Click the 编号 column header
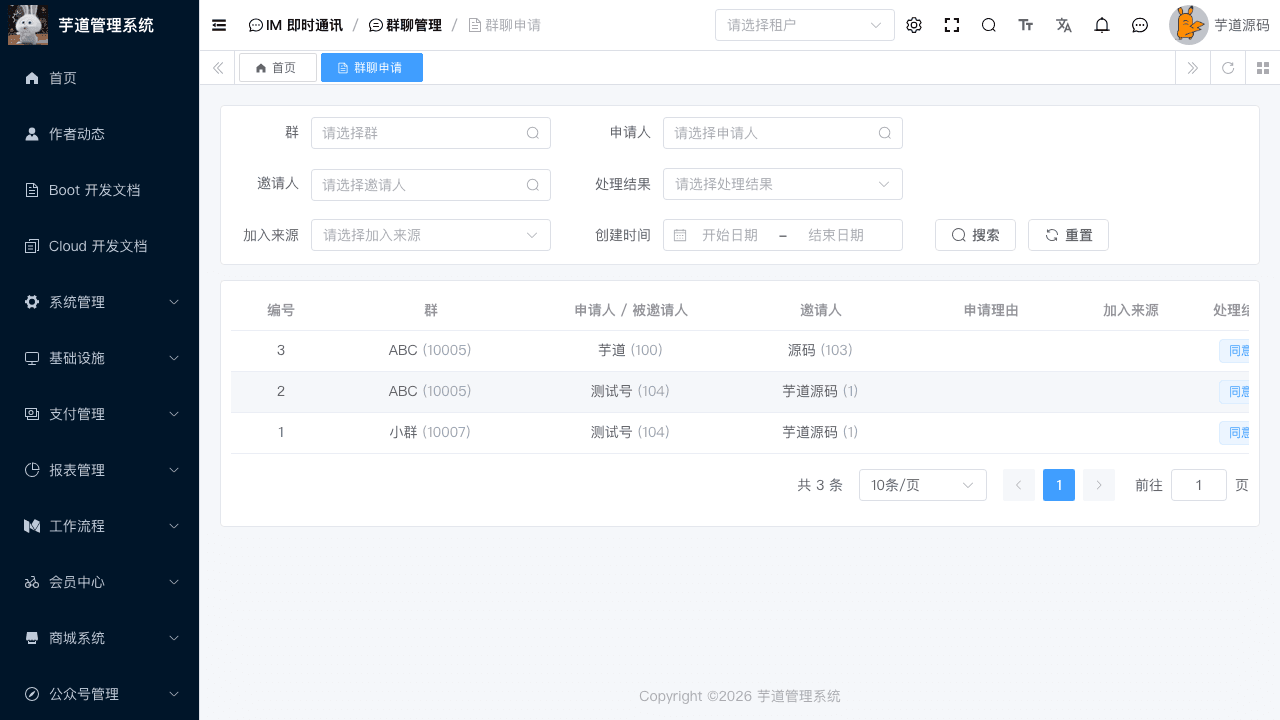Image resolution: width=1280 pixels, height=720 pixels. tap(281, 310)
